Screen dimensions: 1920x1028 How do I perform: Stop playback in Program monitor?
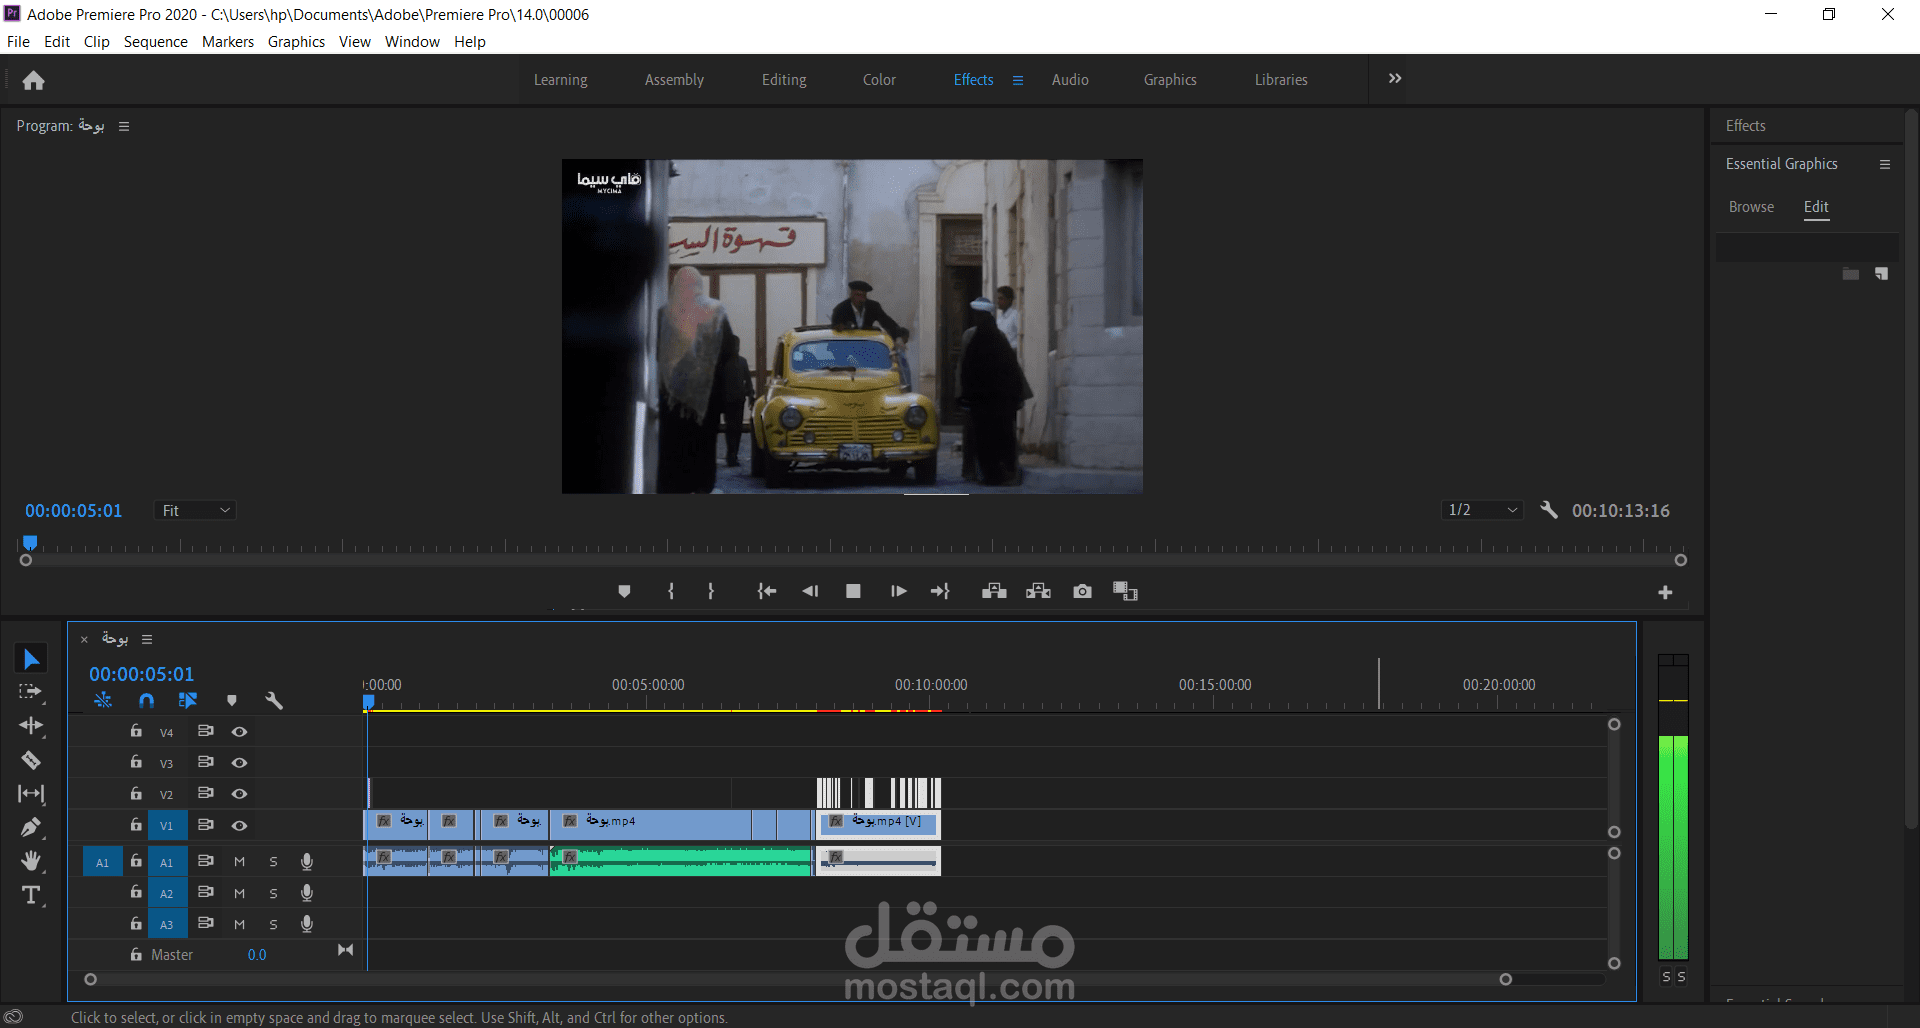[x=853, y=591]
